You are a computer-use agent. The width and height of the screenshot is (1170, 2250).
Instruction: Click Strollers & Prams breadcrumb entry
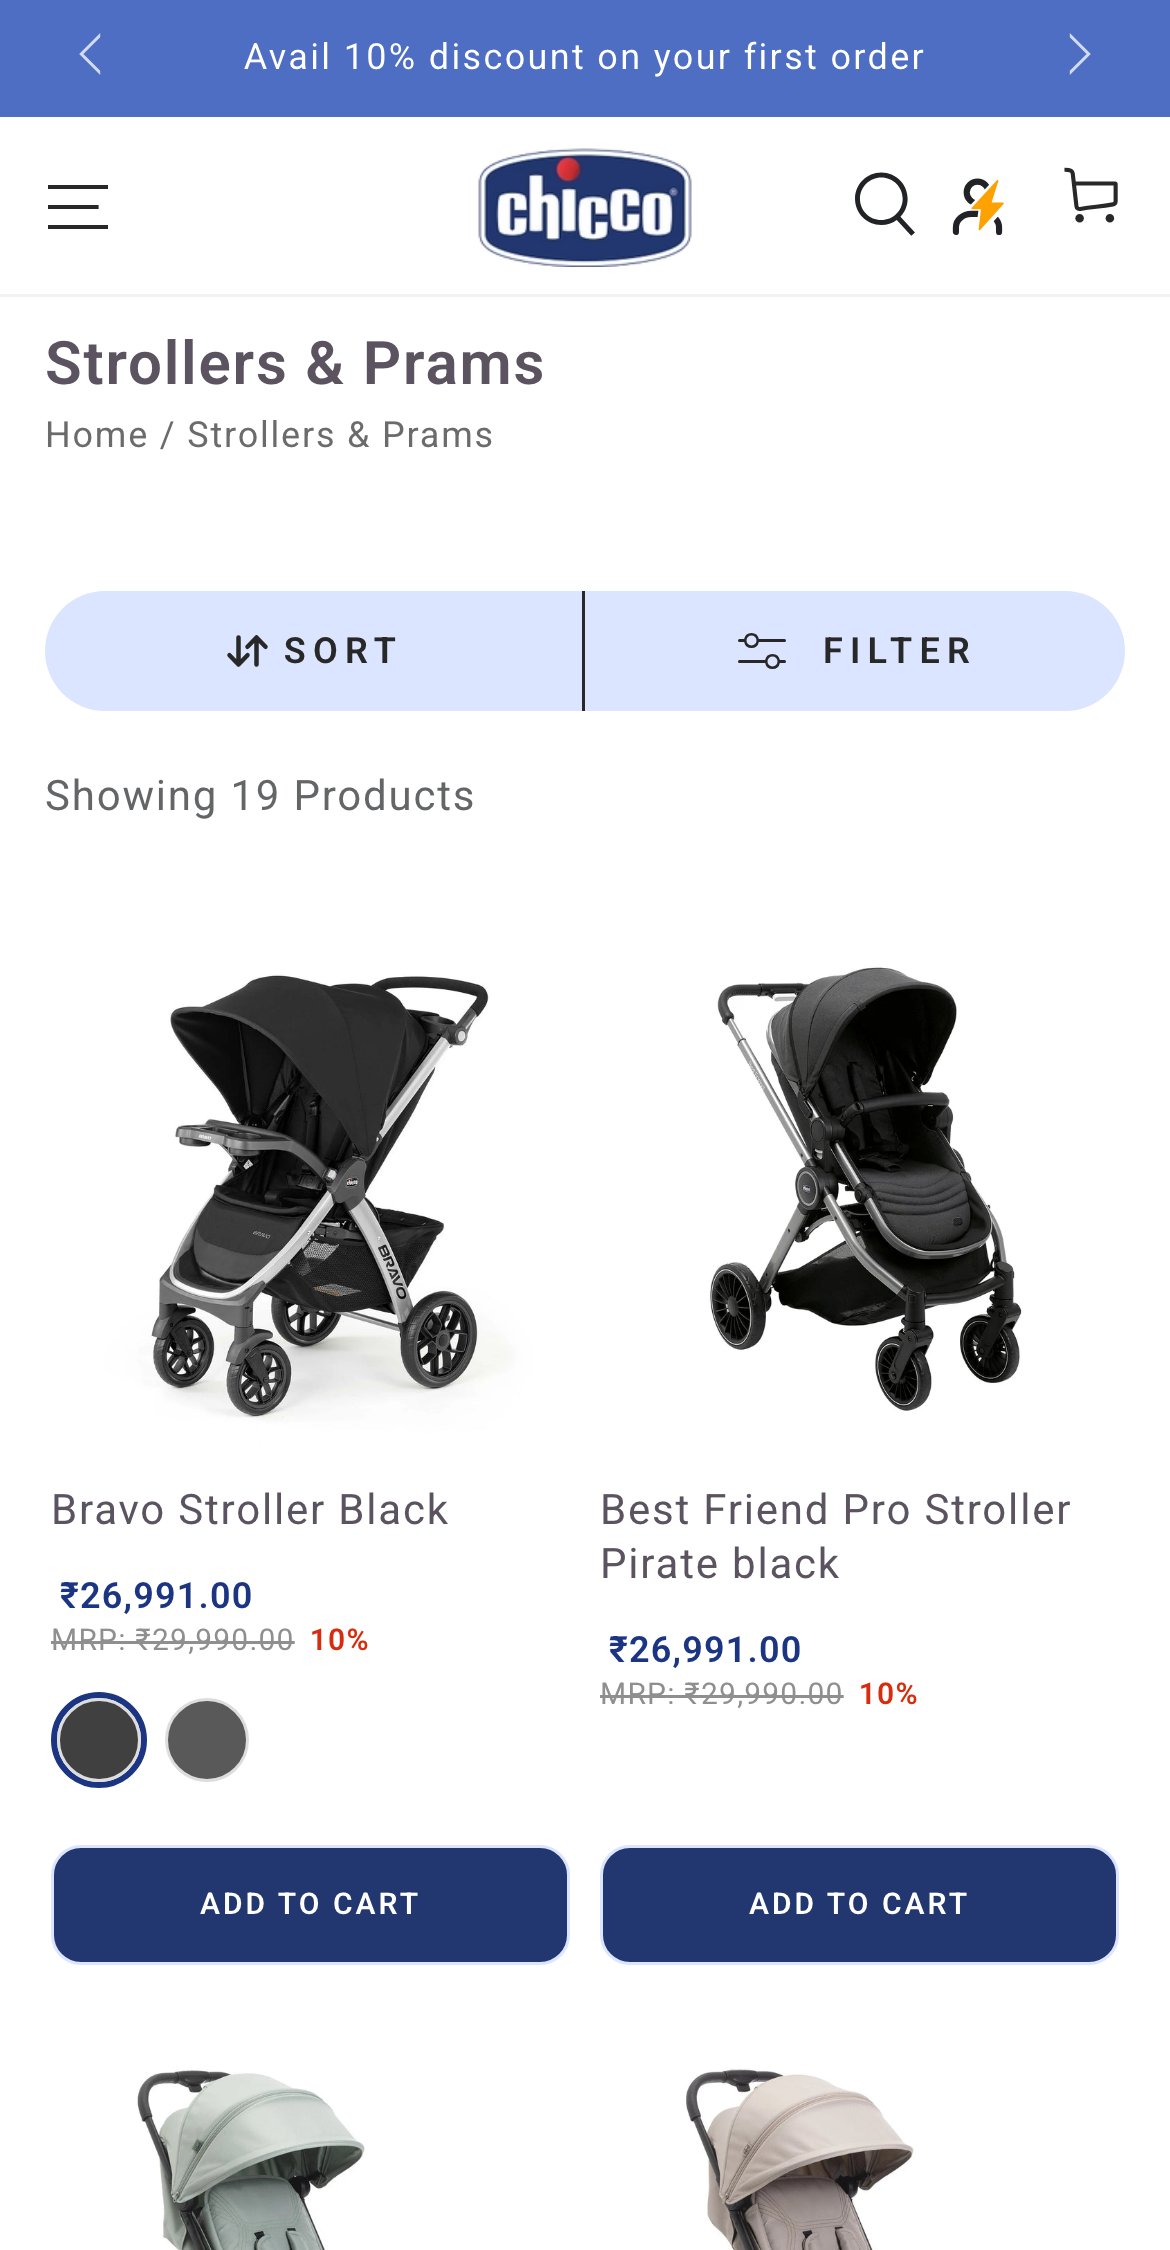pyautogui.click(x=339, y=434)
